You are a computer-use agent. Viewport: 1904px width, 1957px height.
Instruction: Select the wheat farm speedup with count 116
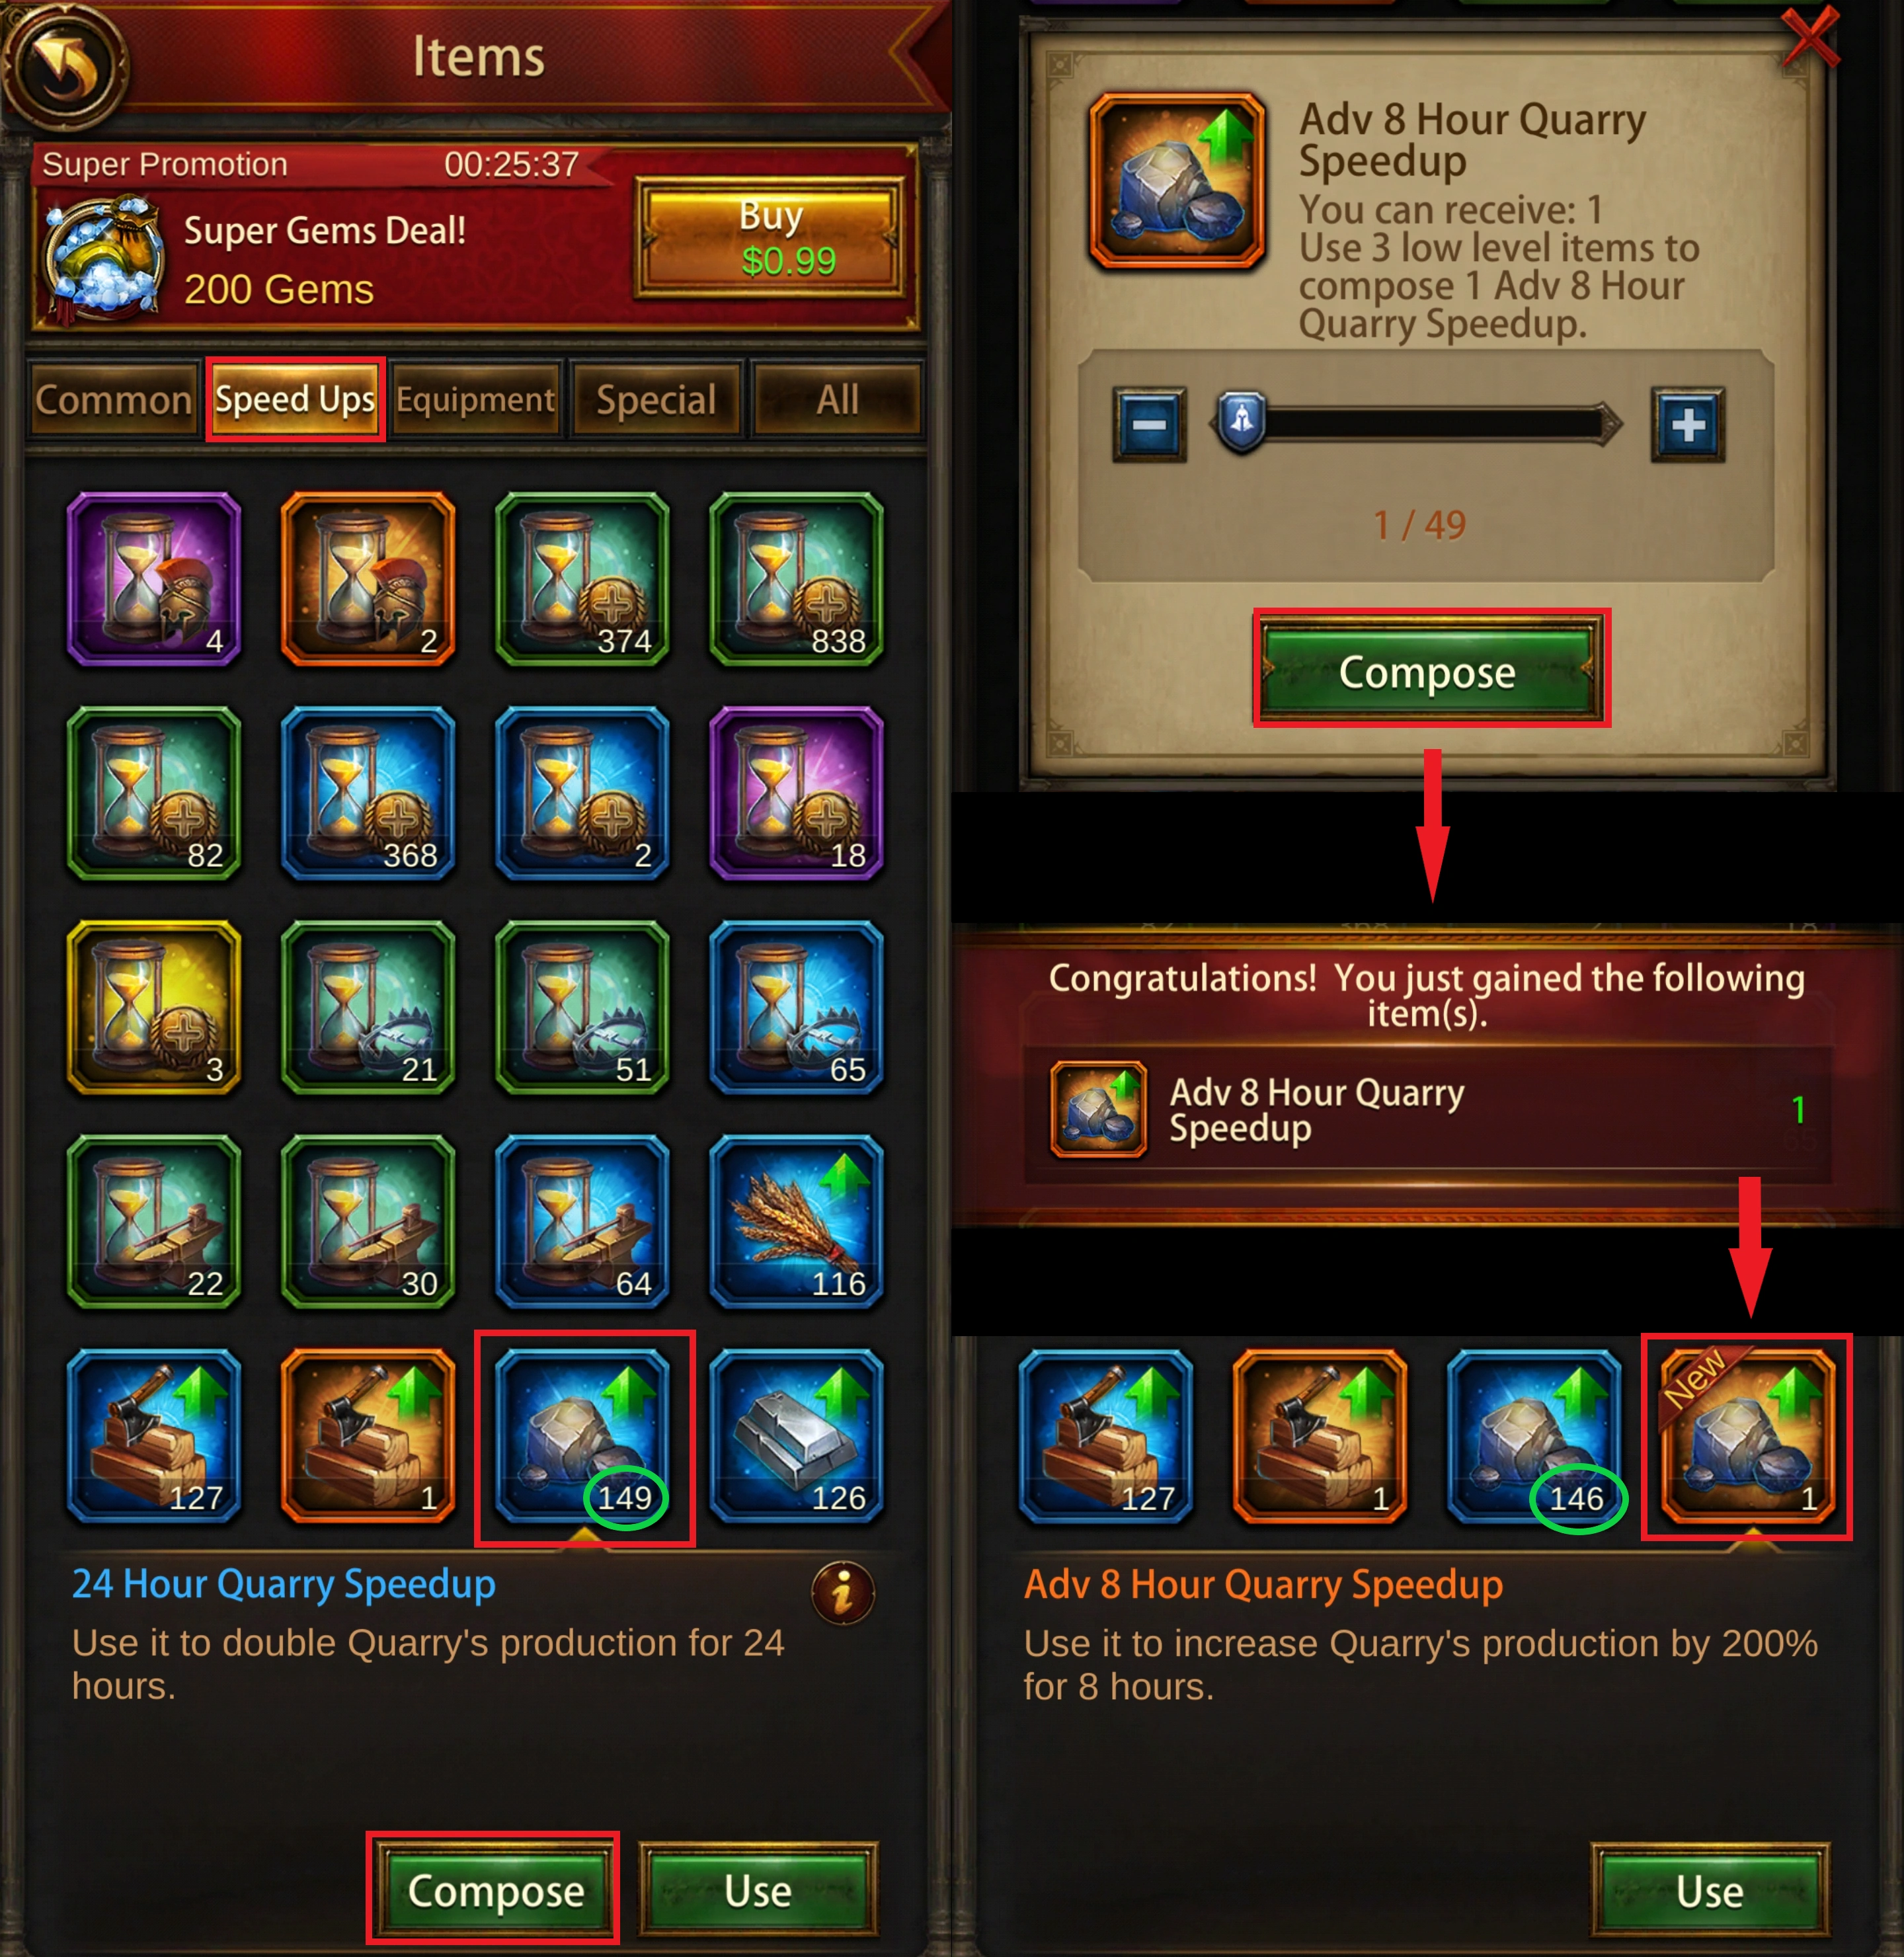pos(796,1221)
